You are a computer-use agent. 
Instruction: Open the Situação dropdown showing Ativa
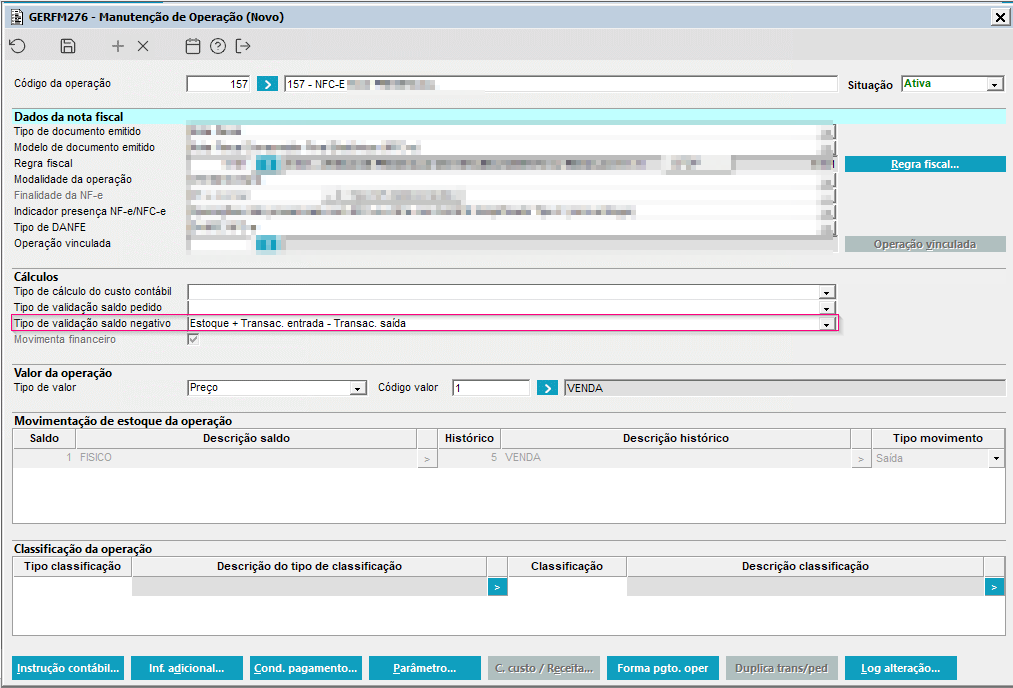[995, 85]
